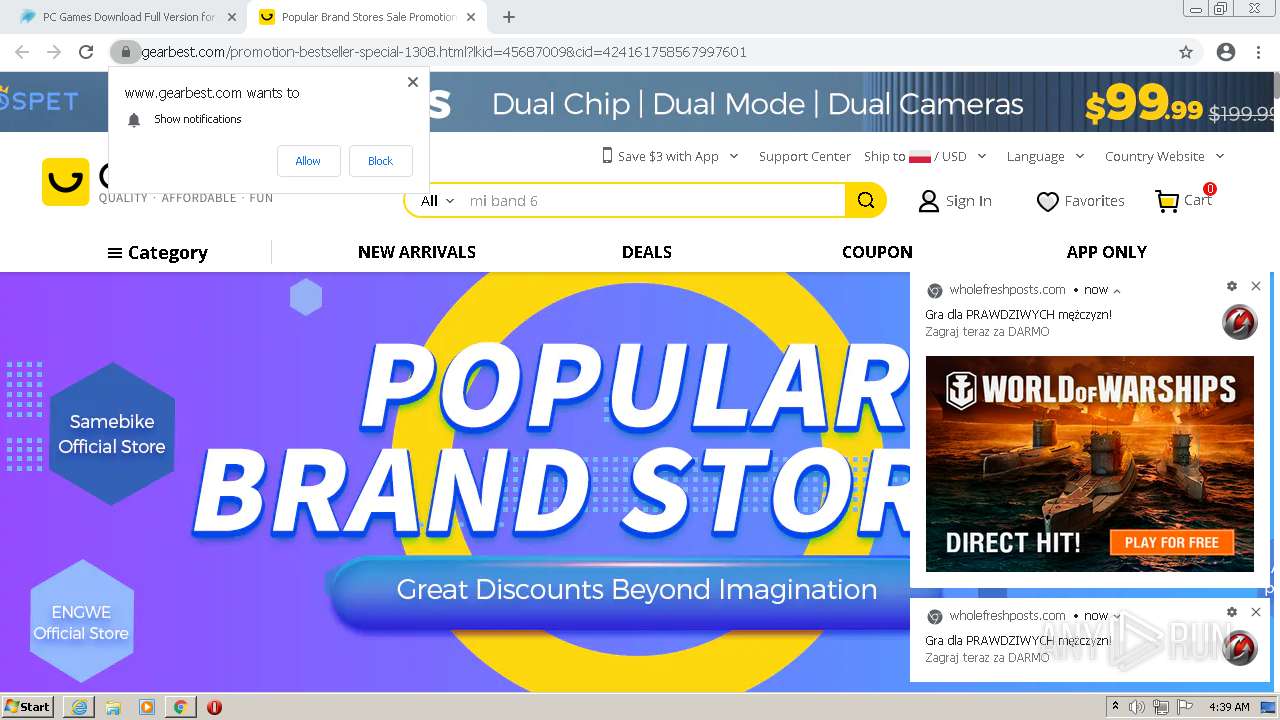This screenshot has width=1280, height=720.
Task: Open the Category hamburger menu
Action: click(157, 253)
